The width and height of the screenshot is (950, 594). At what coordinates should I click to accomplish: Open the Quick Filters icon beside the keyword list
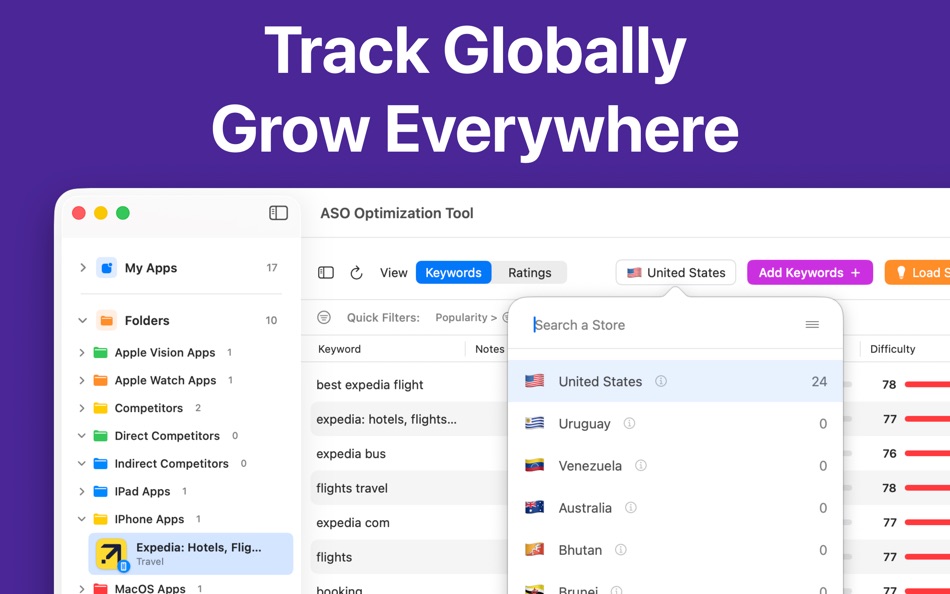pos(324,317)
